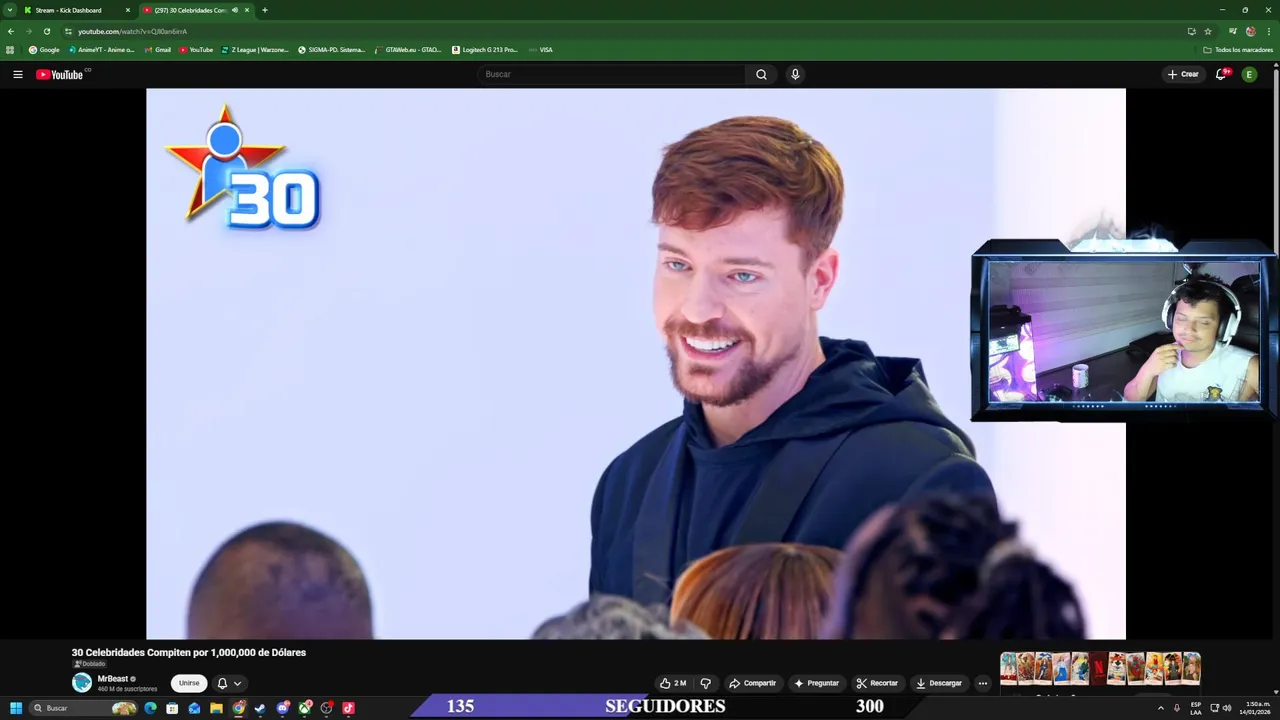The image size is (1280, 720).
Task: Open the Z League Warzone bookmark
Action: point(255,49)
